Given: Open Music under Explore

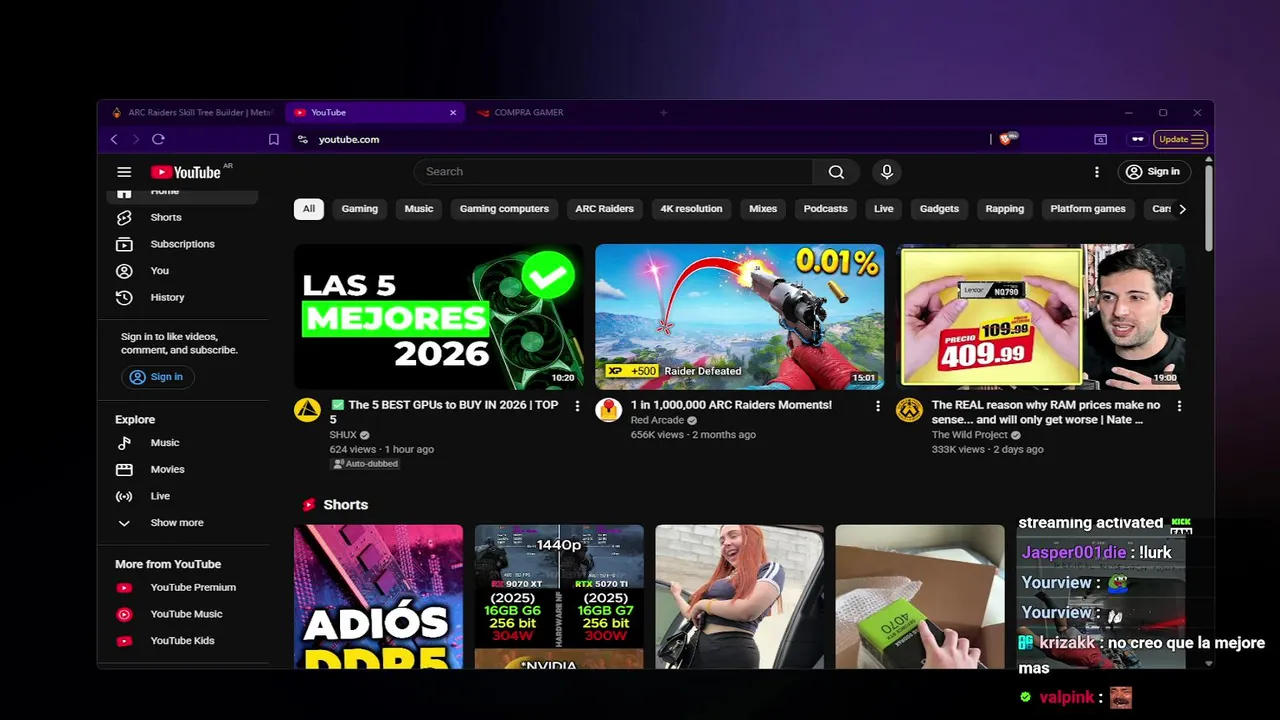Looking at the screenshot, I should tap(182, 442).
